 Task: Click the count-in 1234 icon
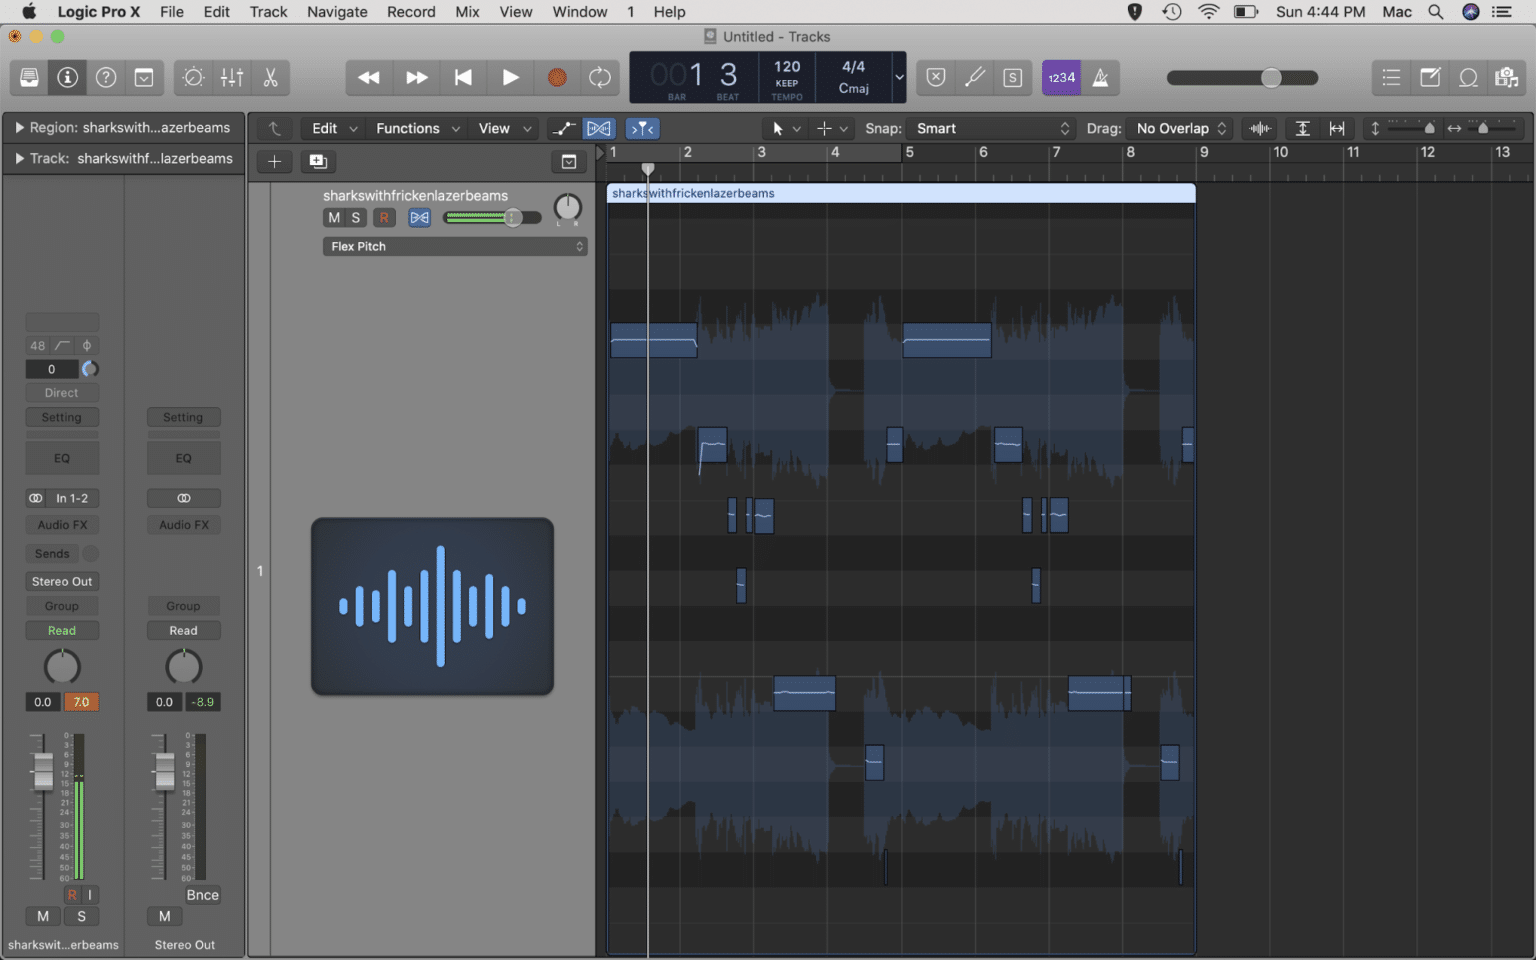[x=1060, y=77]
